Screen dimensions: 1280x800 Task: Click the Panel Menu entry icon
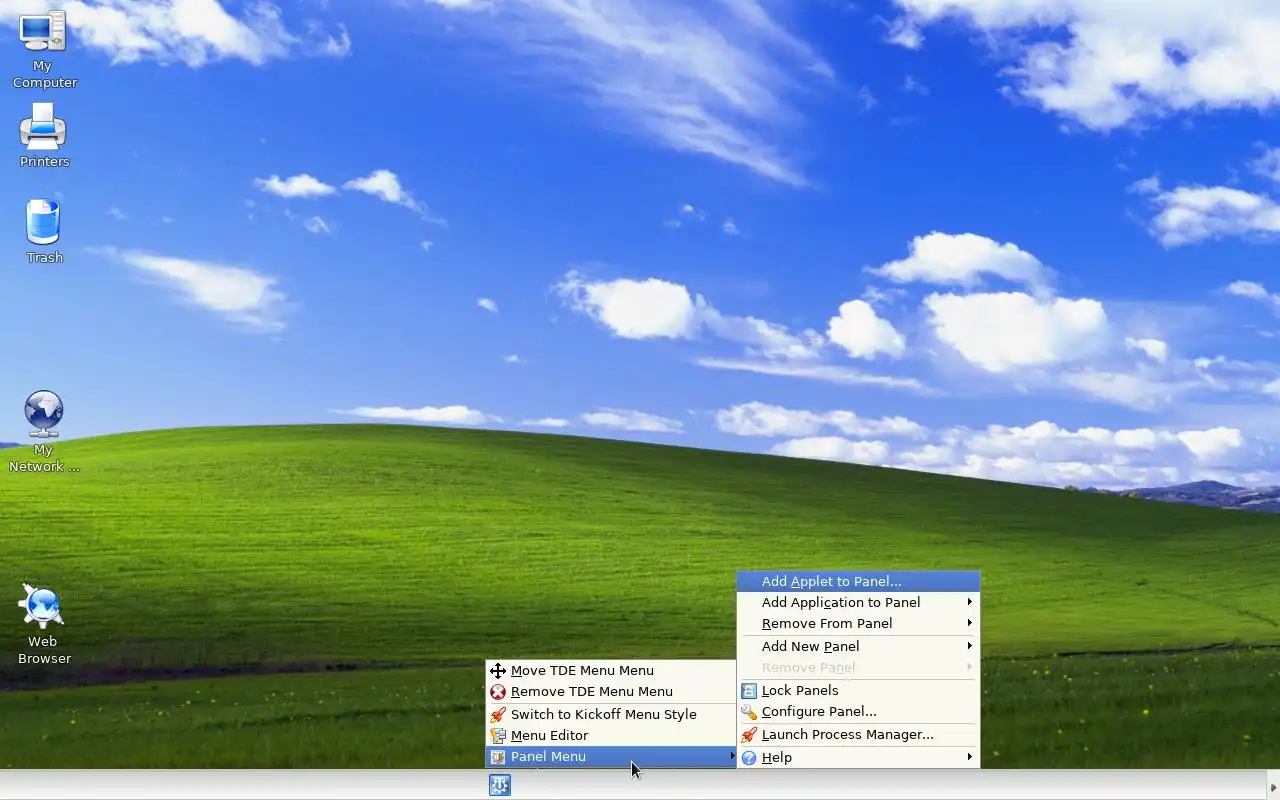pyautogui.click(x=498, y=757)
